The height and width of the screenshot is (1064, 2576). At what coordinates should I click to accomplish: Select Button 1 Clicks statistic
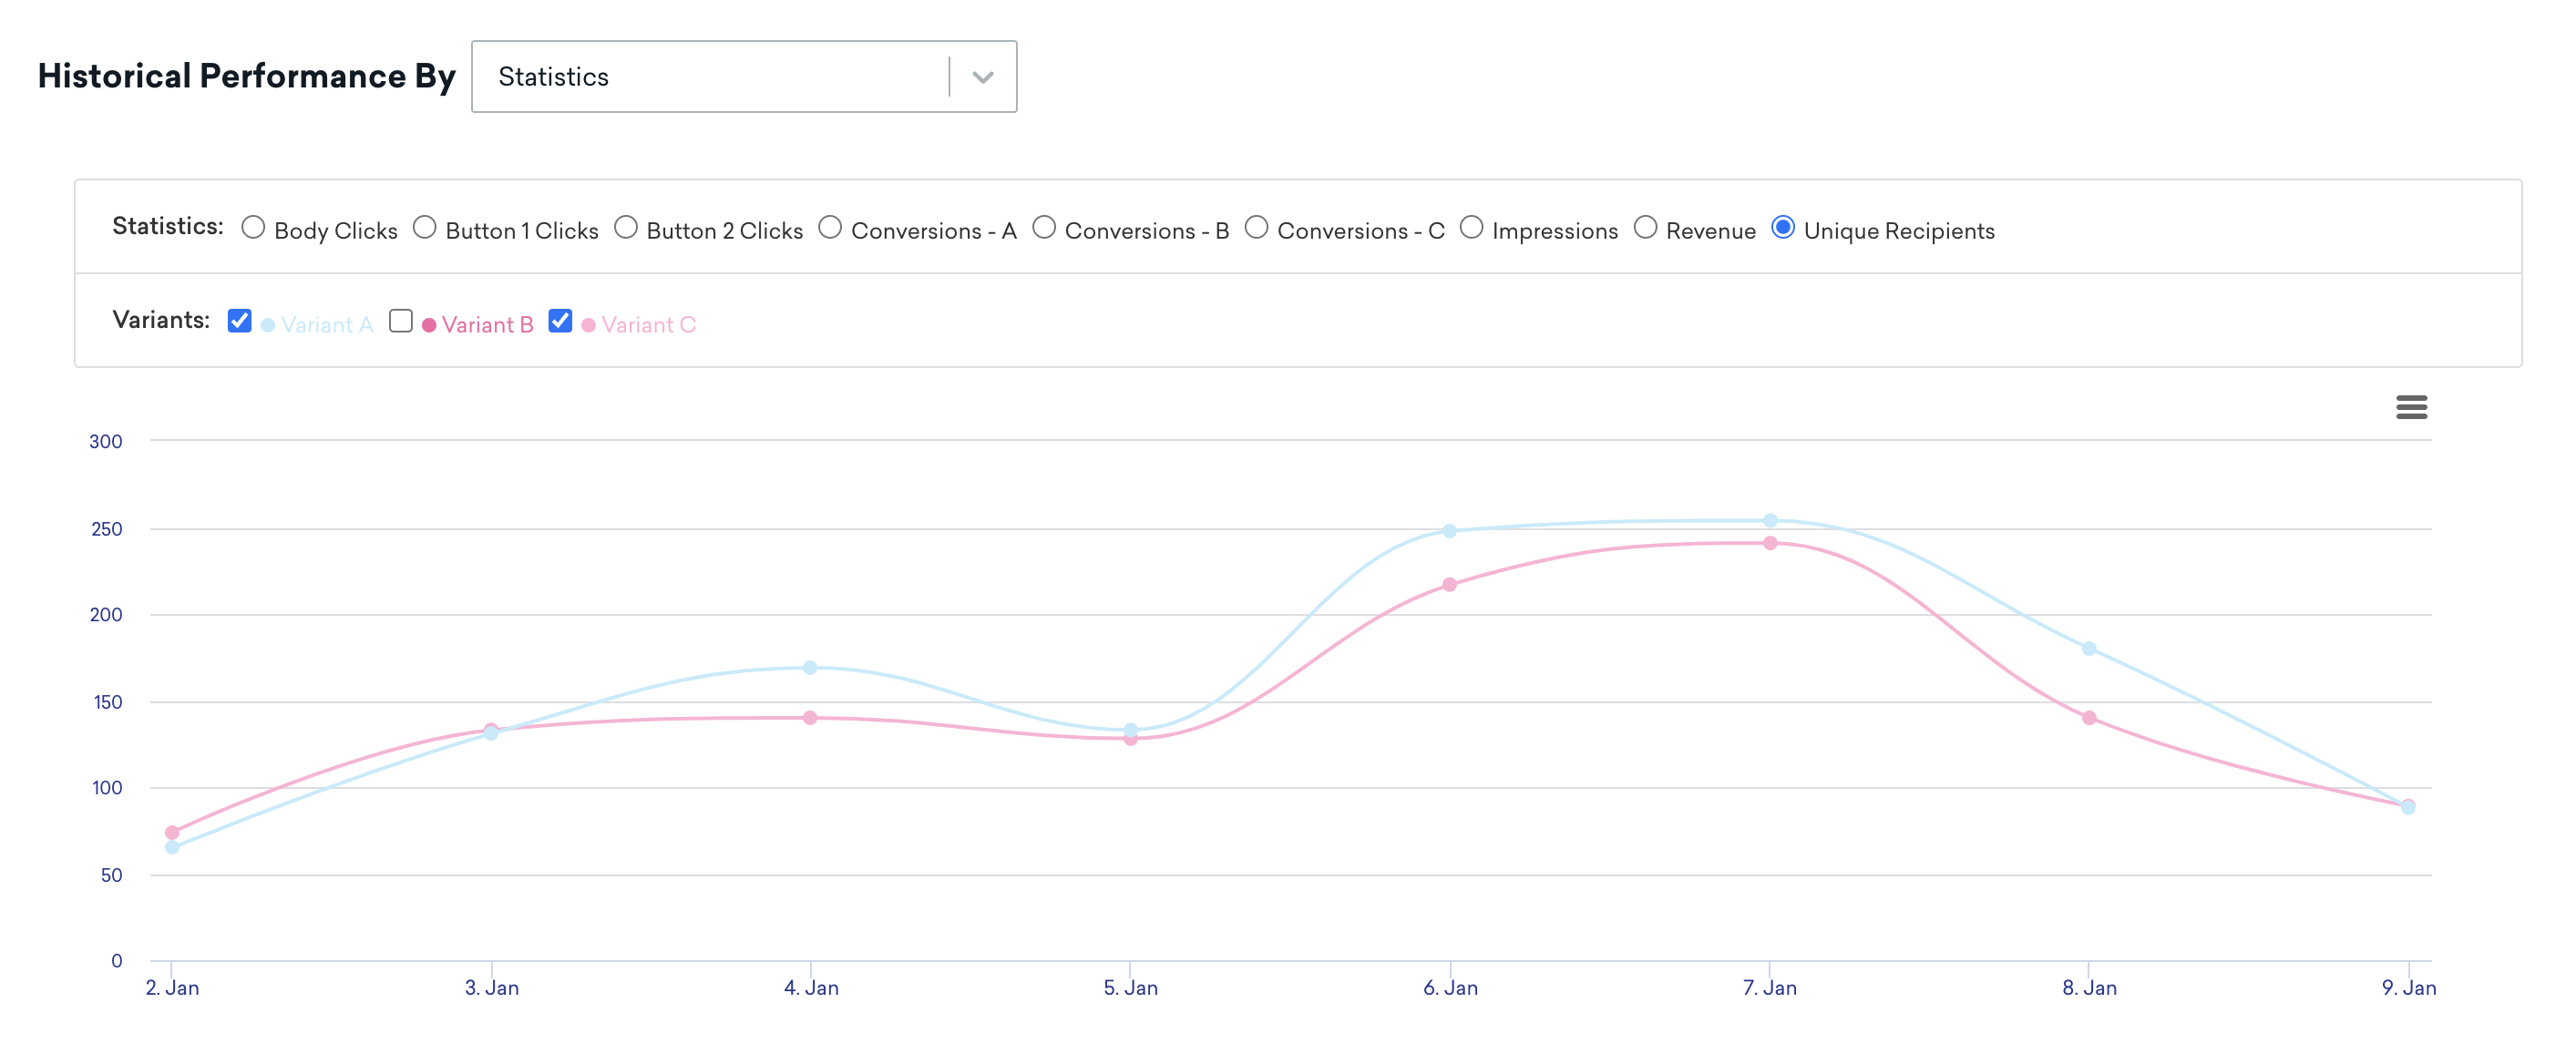426,229
